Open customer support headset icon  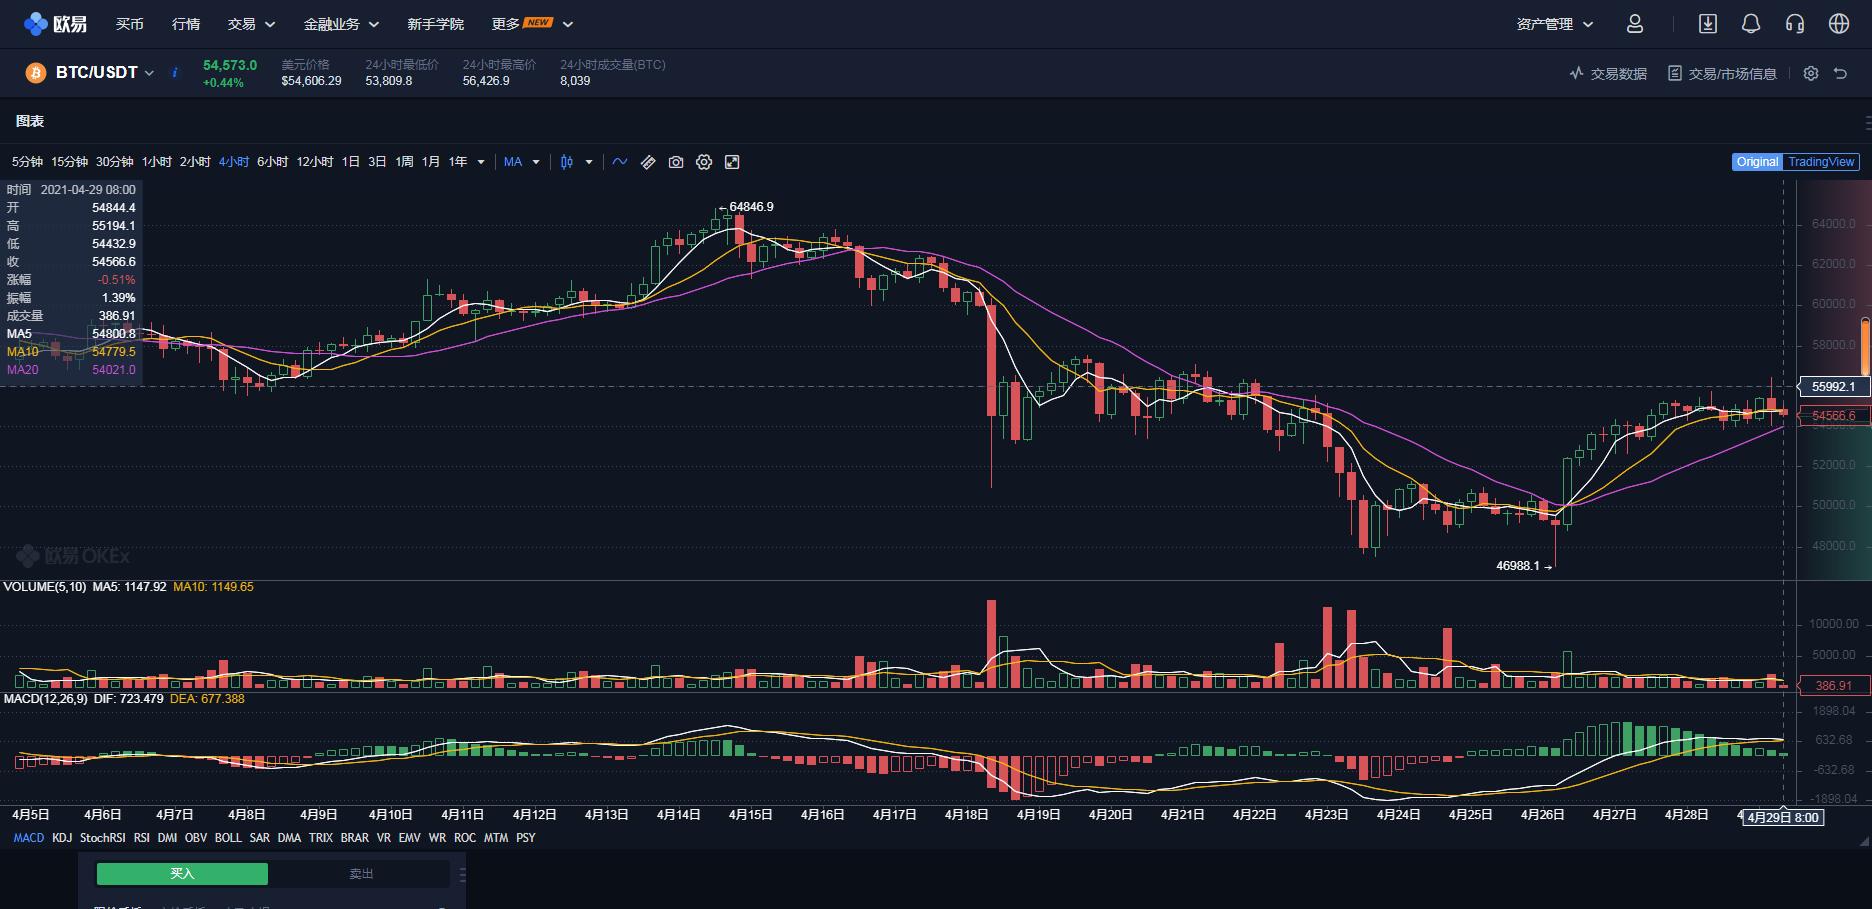1795,23
